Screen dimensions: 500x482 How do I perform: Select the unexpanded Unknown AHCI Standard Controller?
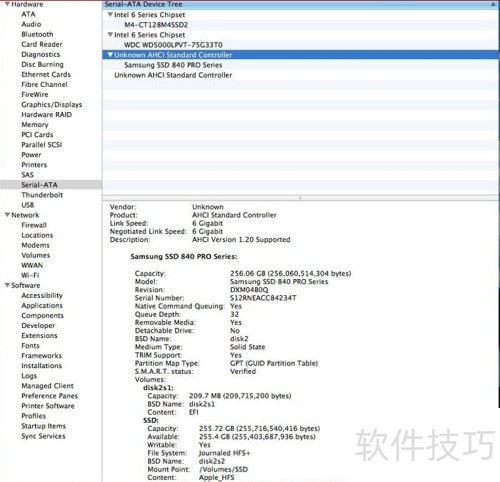tap(301, 75)
